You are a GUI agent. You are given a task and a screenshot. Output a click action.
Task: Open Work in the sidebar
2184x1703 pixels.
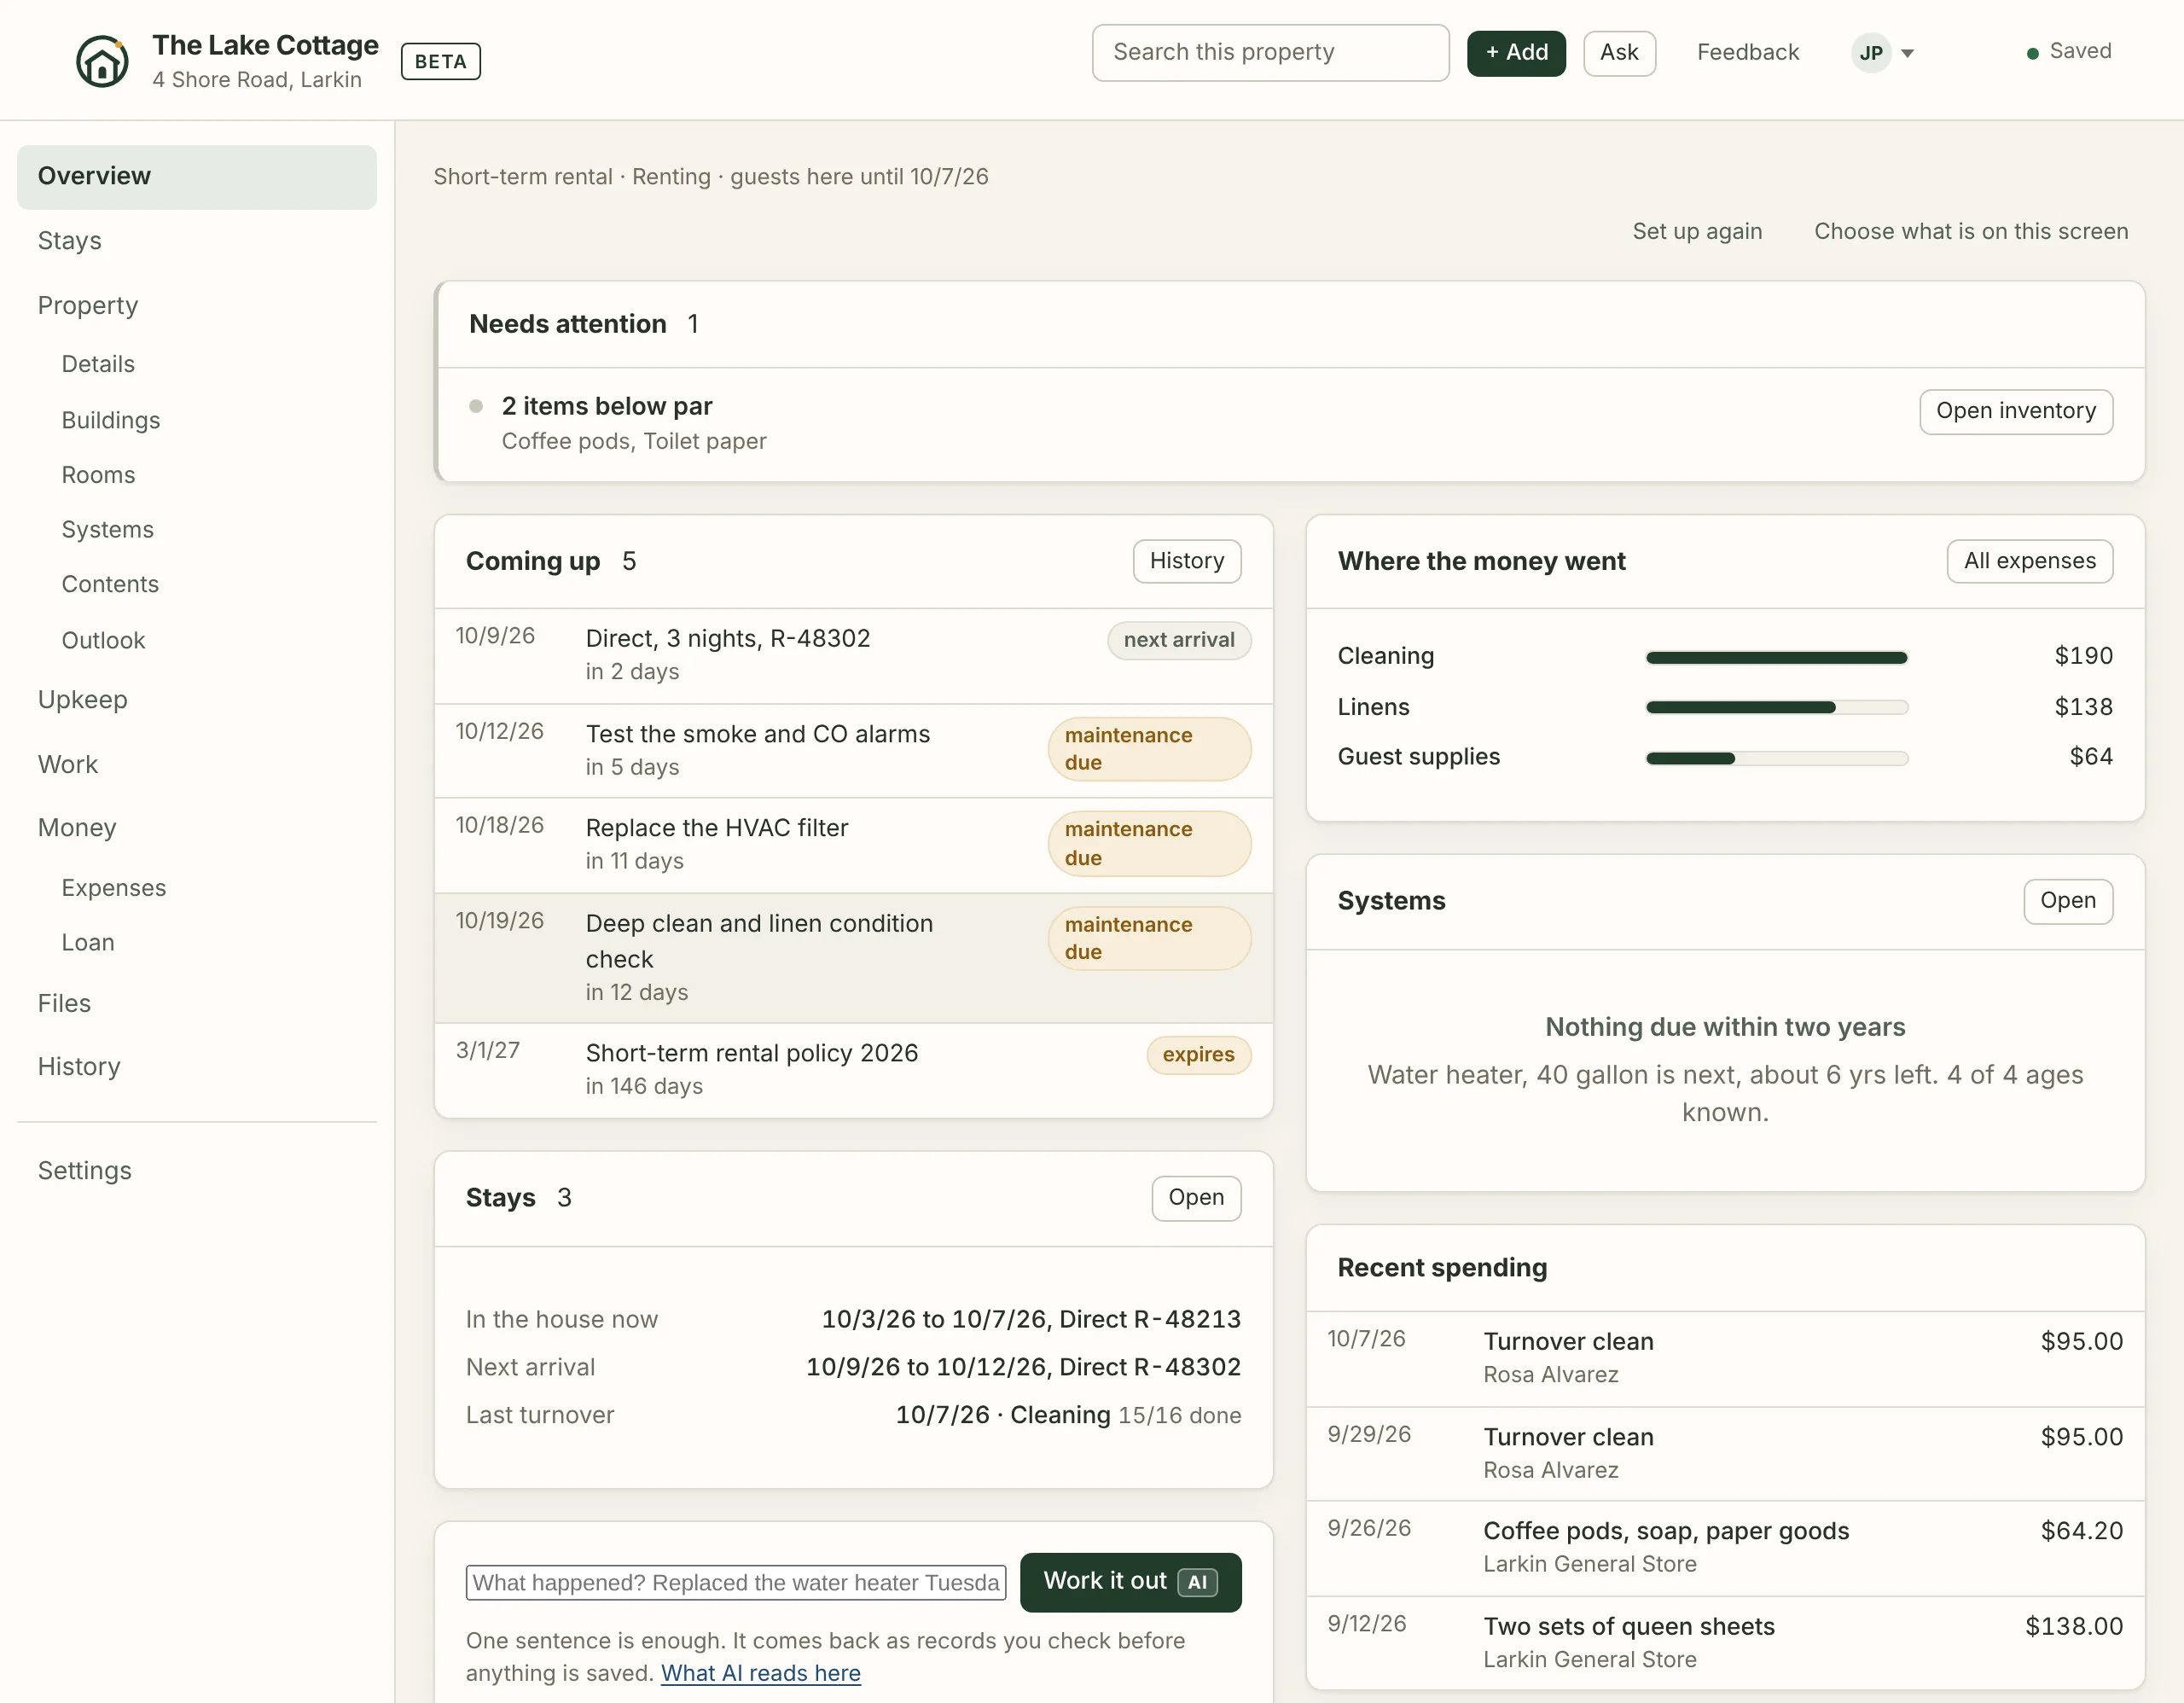coord(197,764)
